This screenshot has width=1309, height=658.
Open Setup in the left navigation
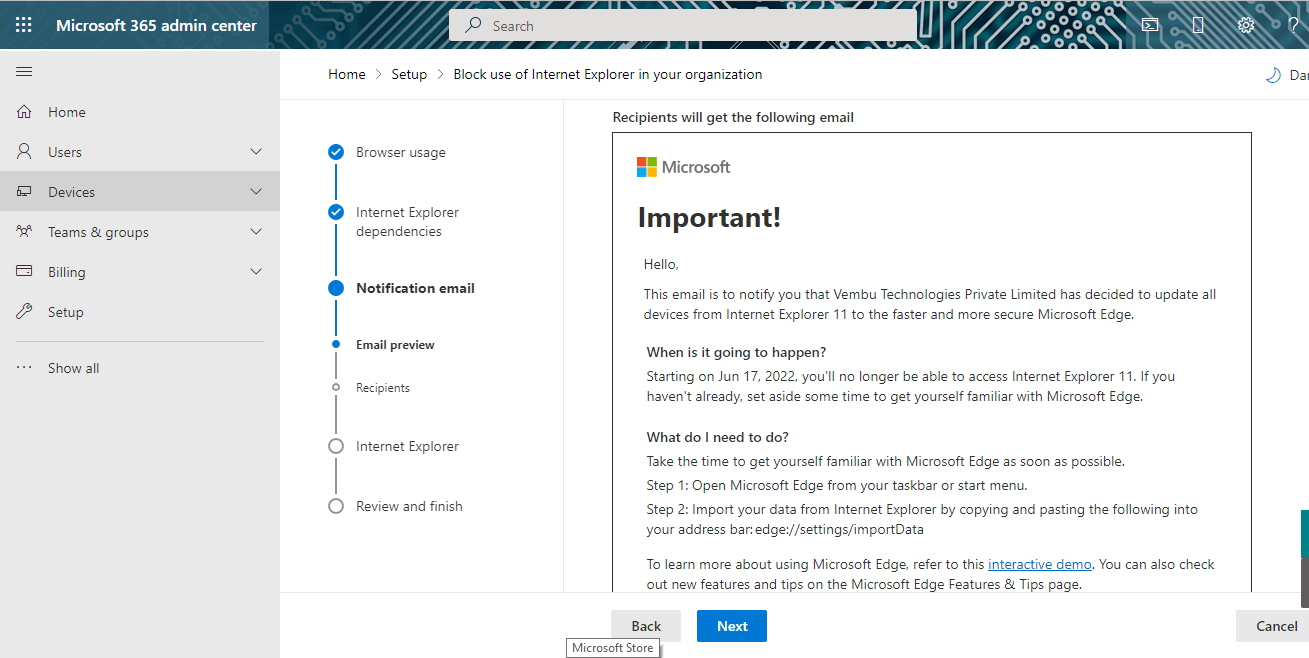point(140,312)
